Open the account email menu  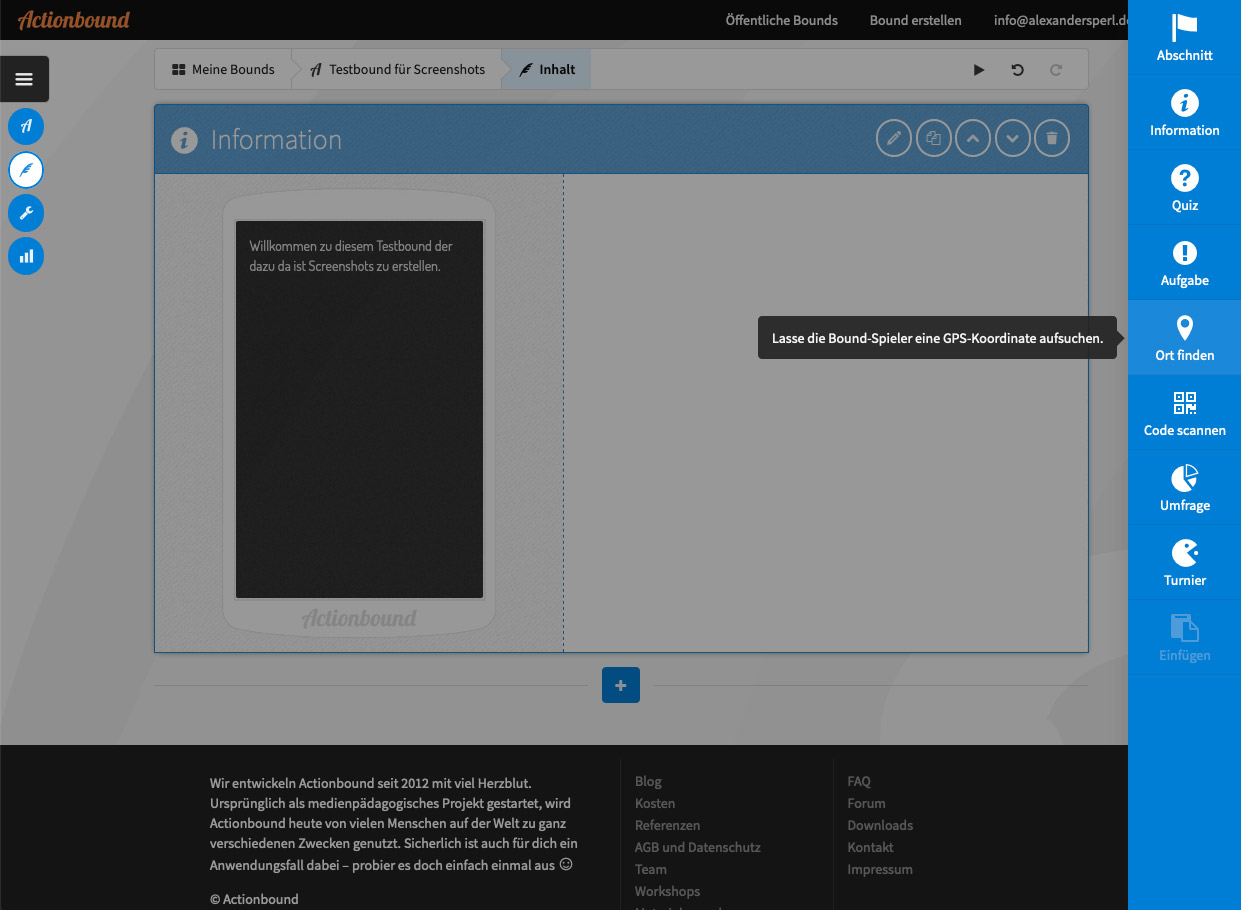click(1060, 20)
